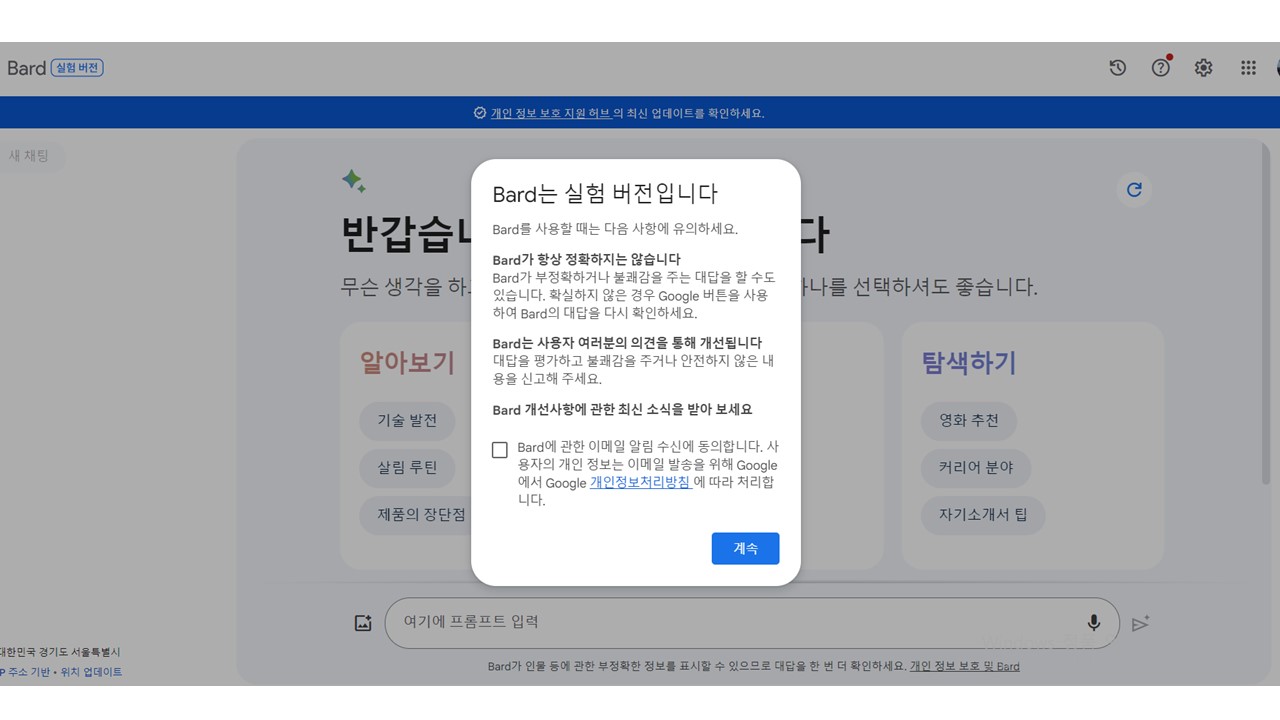
Task: Click the 계속 button in the dialog
Action: point(745,548)
